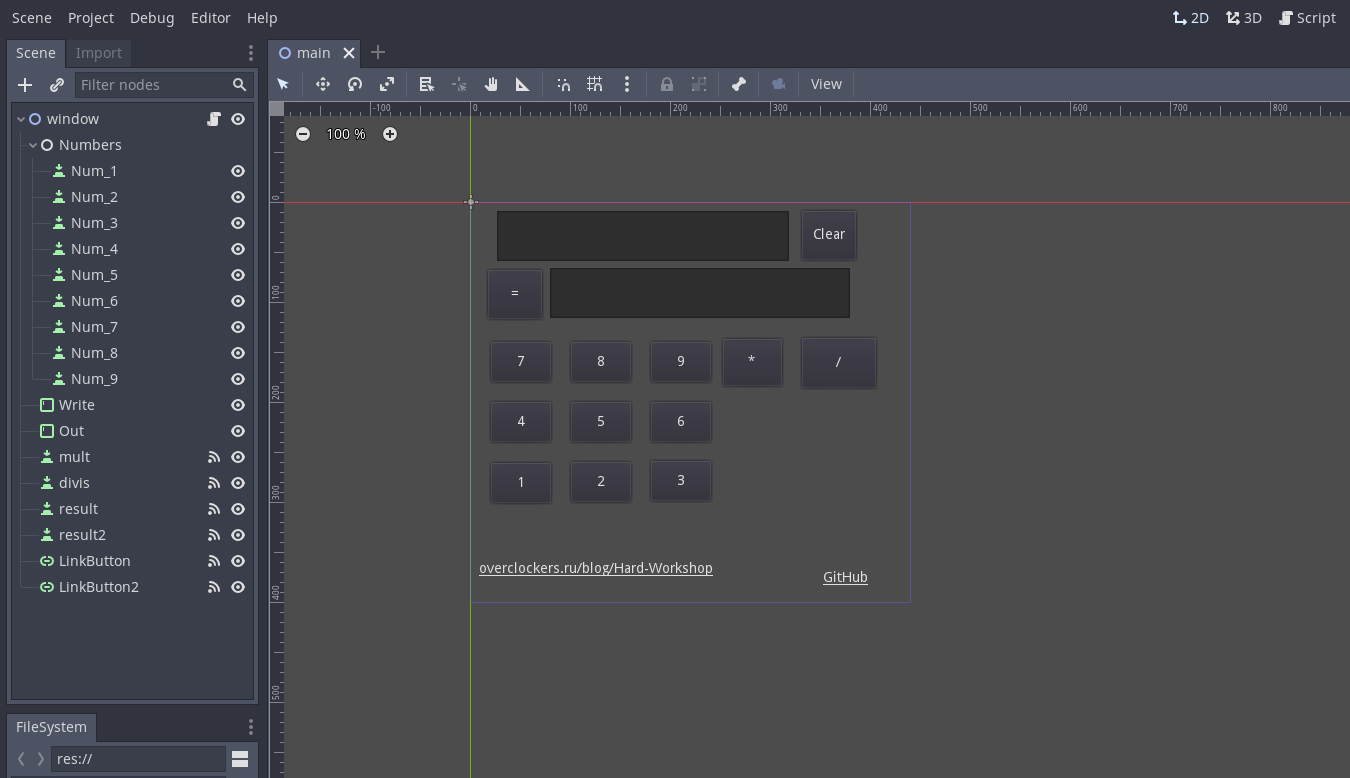Select the Rotate mode tool
This screenshot has width=1350, height=778.
point(355,84)
